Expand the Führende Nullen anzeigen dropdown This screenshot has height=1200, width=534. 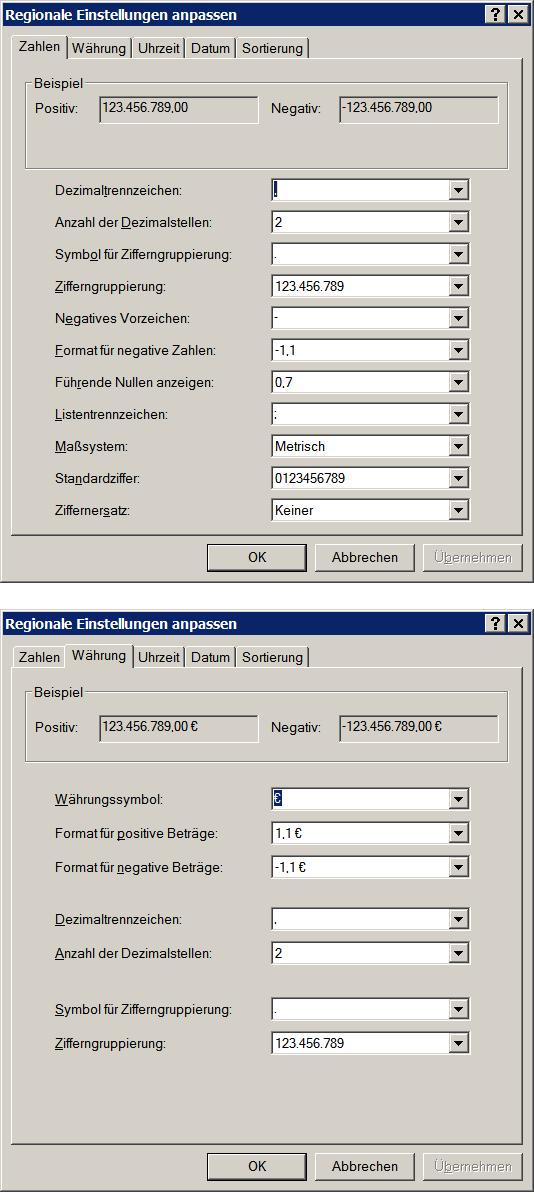458,382
